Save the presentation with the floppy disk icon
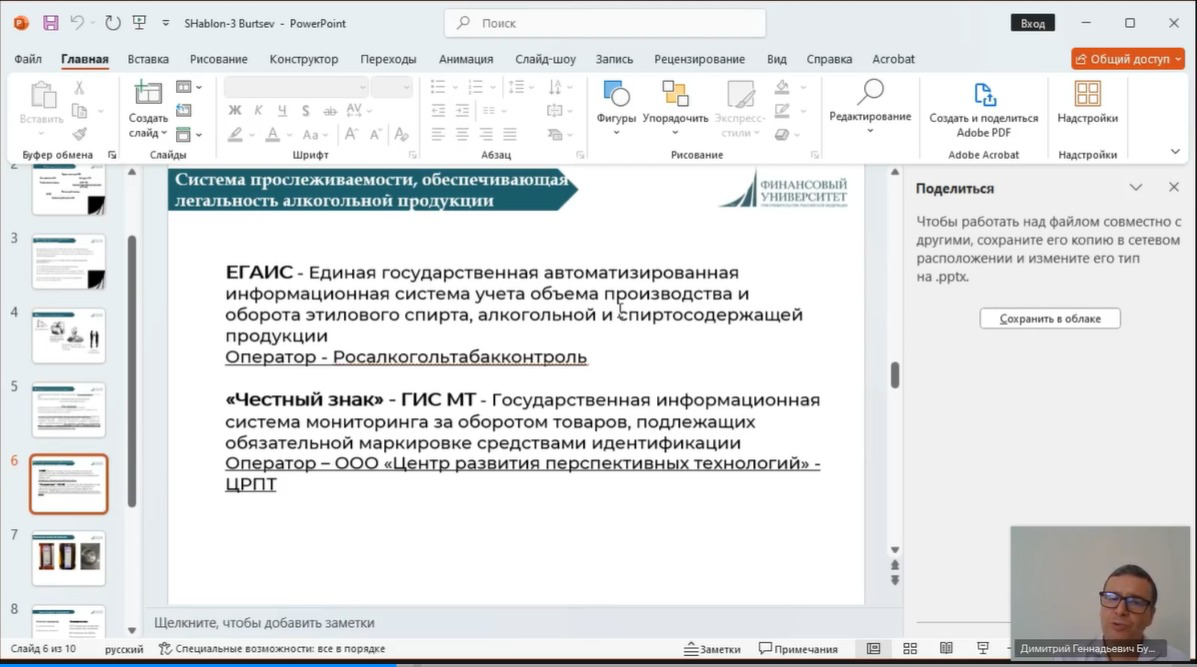1197x667 pixels. 50,23
